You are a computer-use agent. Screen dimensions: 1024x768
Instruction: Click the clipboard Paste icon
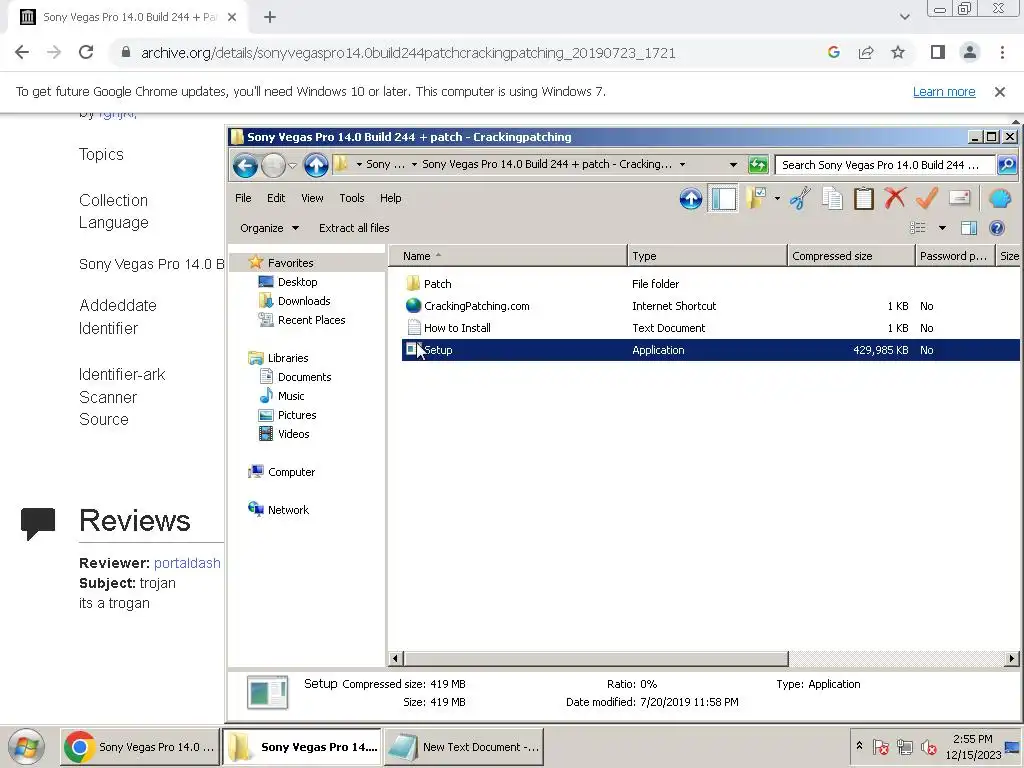click(863, 199)
